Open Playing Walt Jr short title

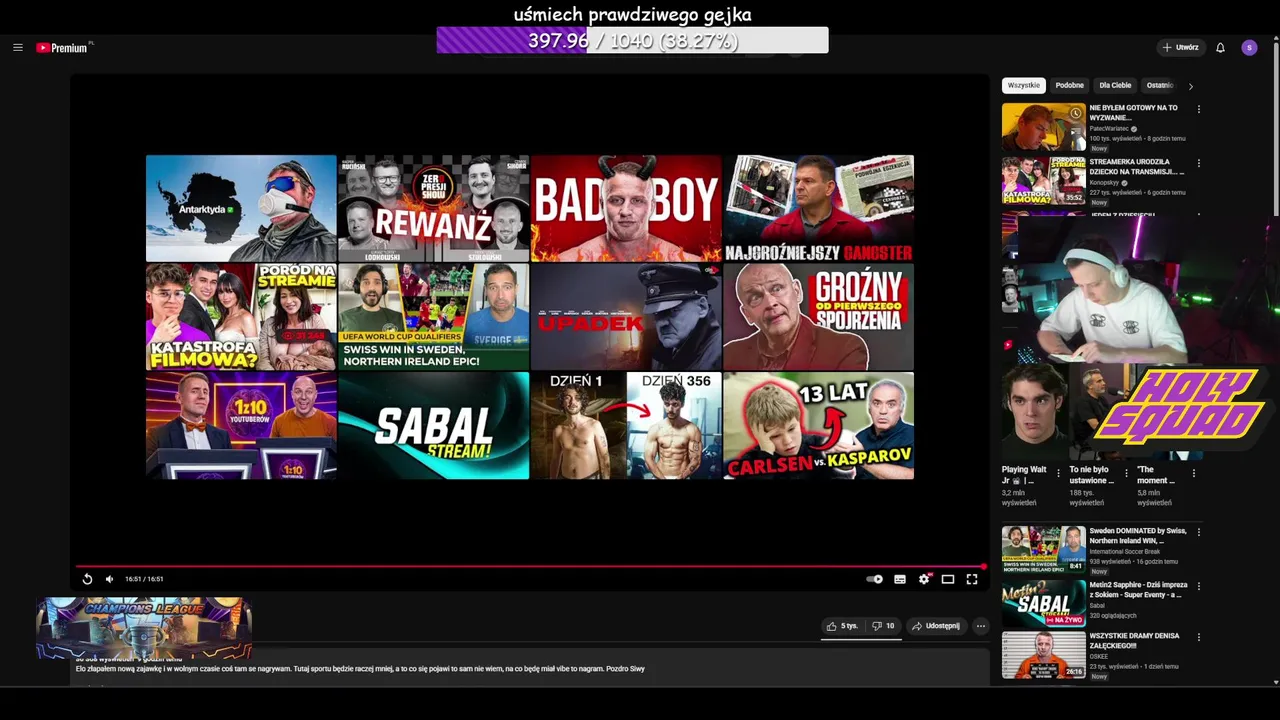[1025, 475]
